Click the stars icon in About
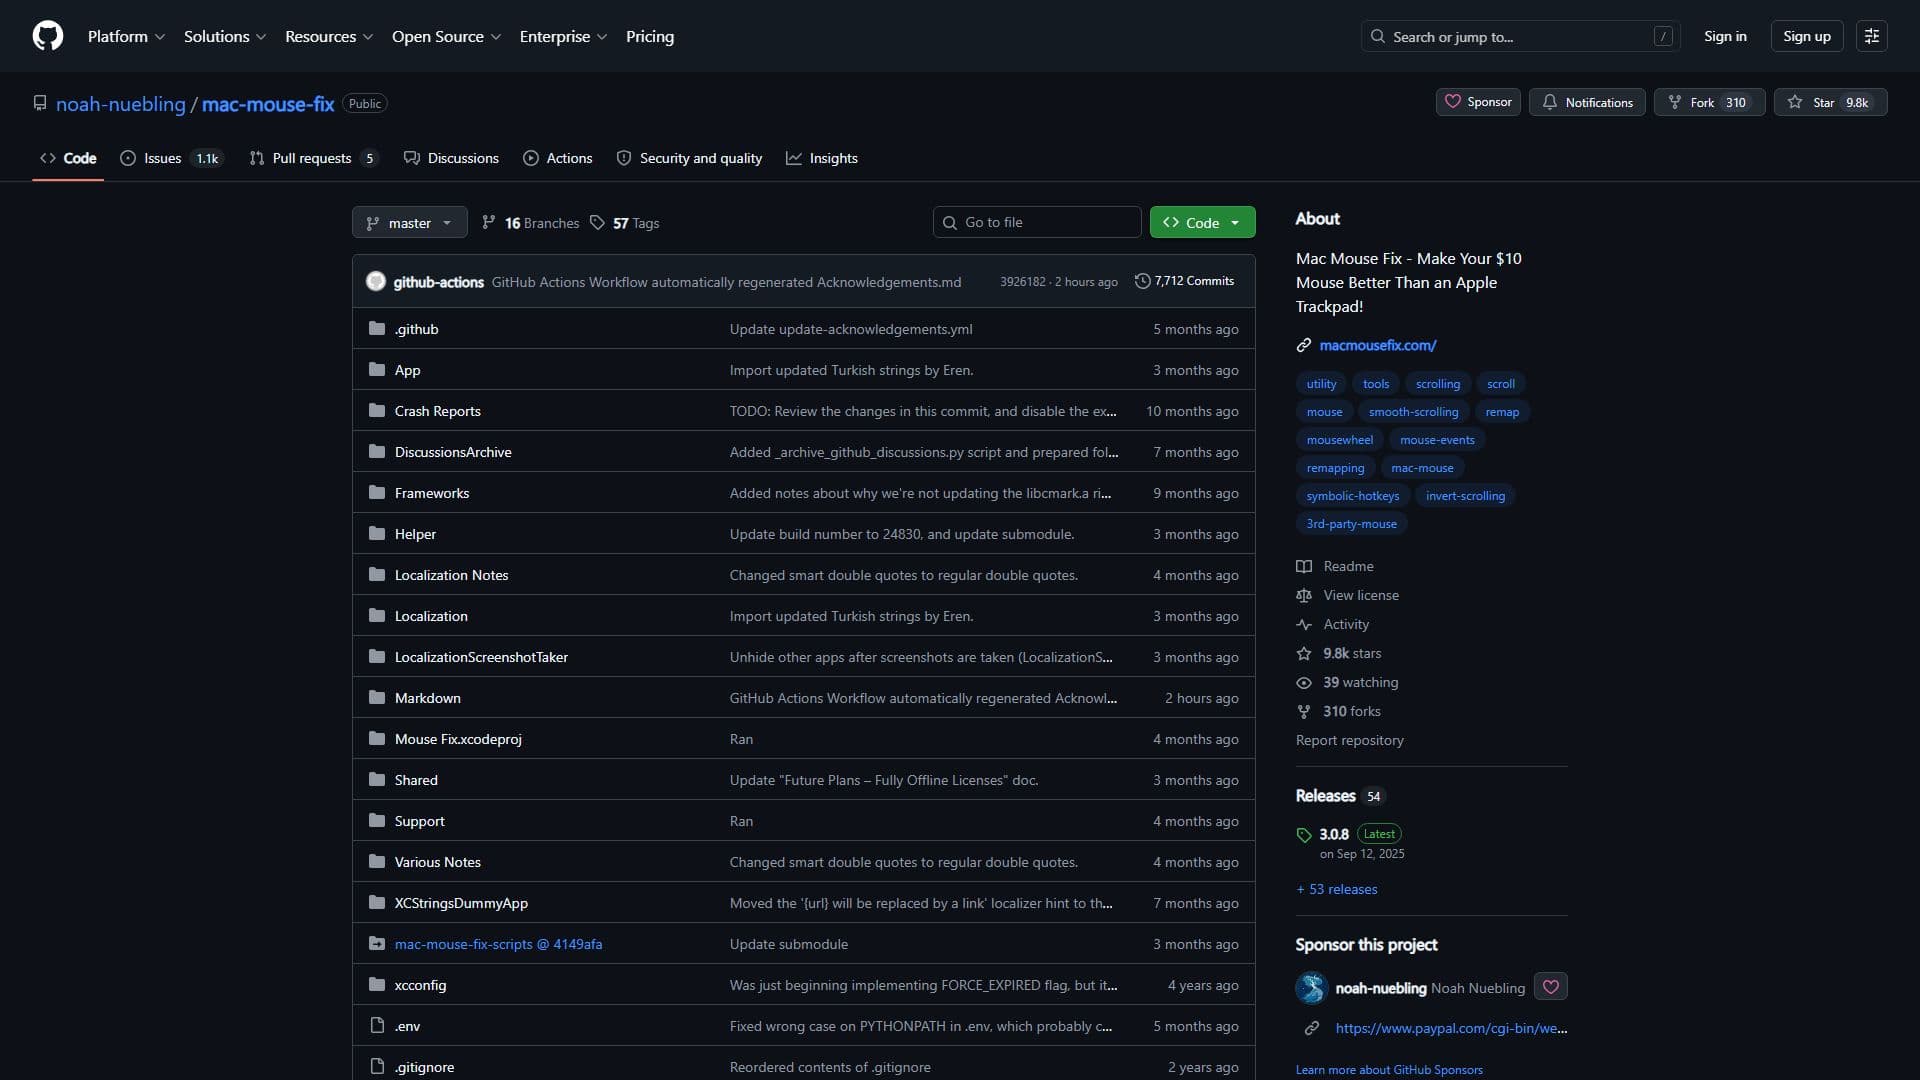1920x1080 pixels. [1304, 654]
